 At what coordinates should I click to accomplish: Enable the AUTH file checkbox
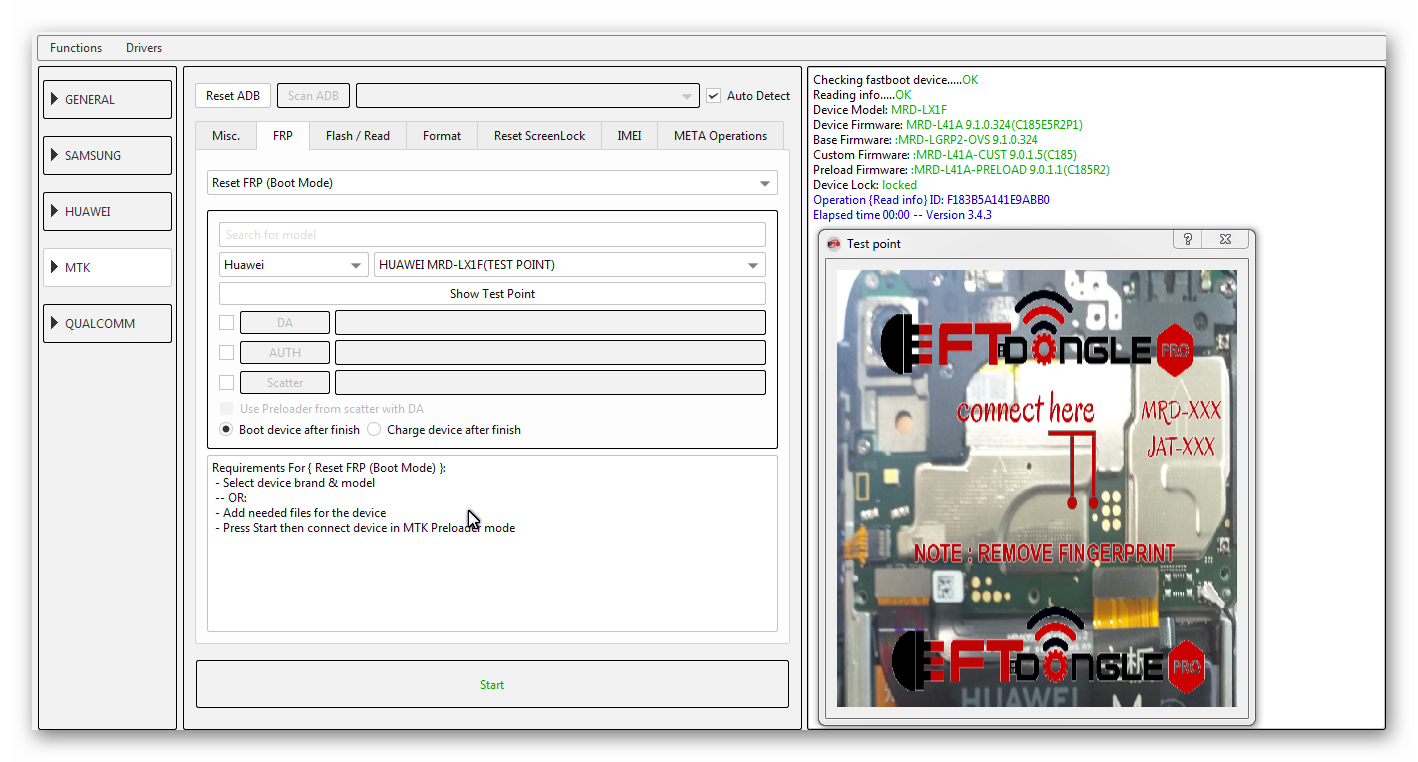227,353
